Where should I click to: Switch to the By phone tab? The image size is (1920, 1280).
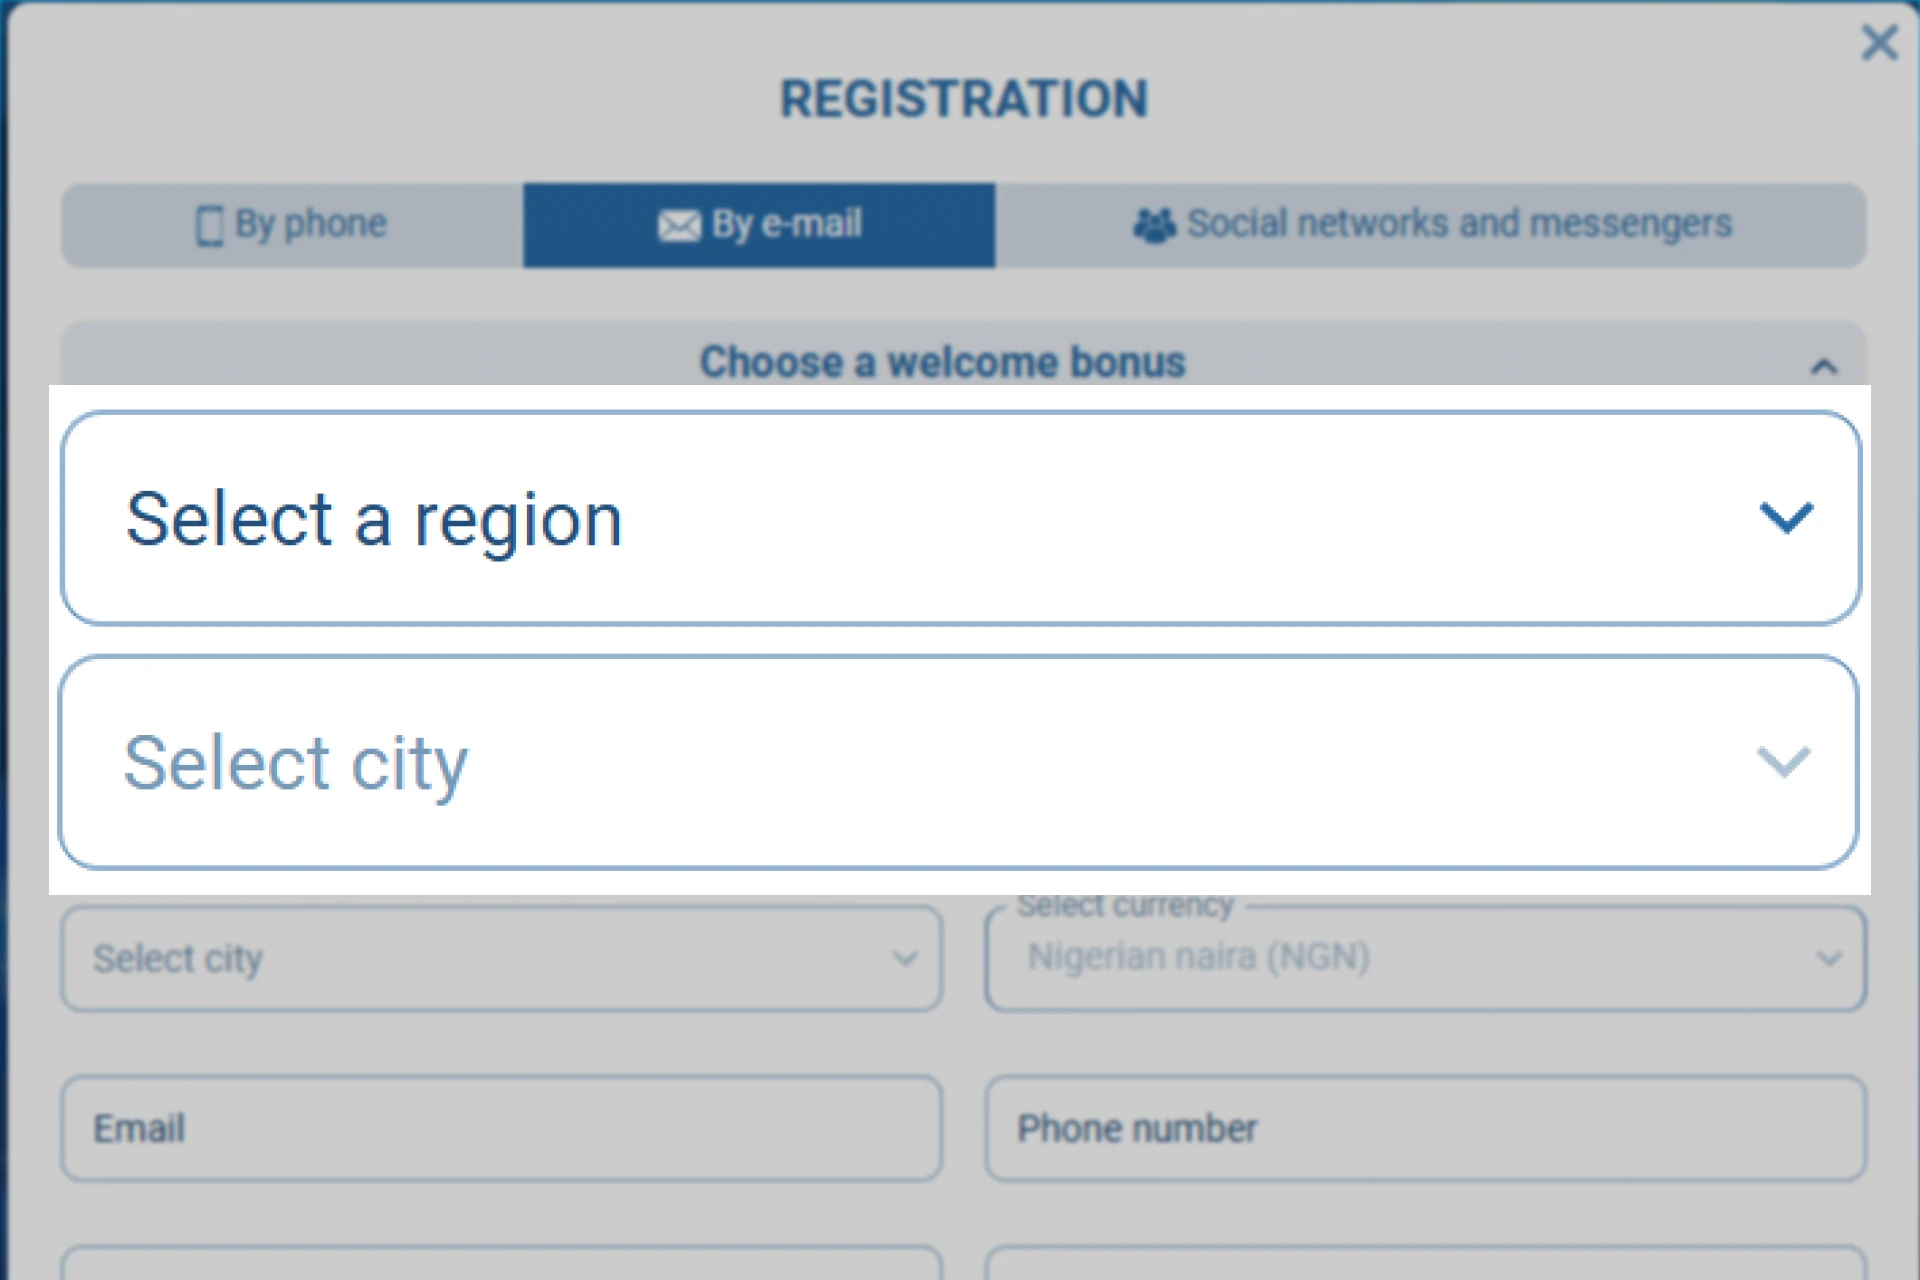pyautogui.click(x=288, y=225)
